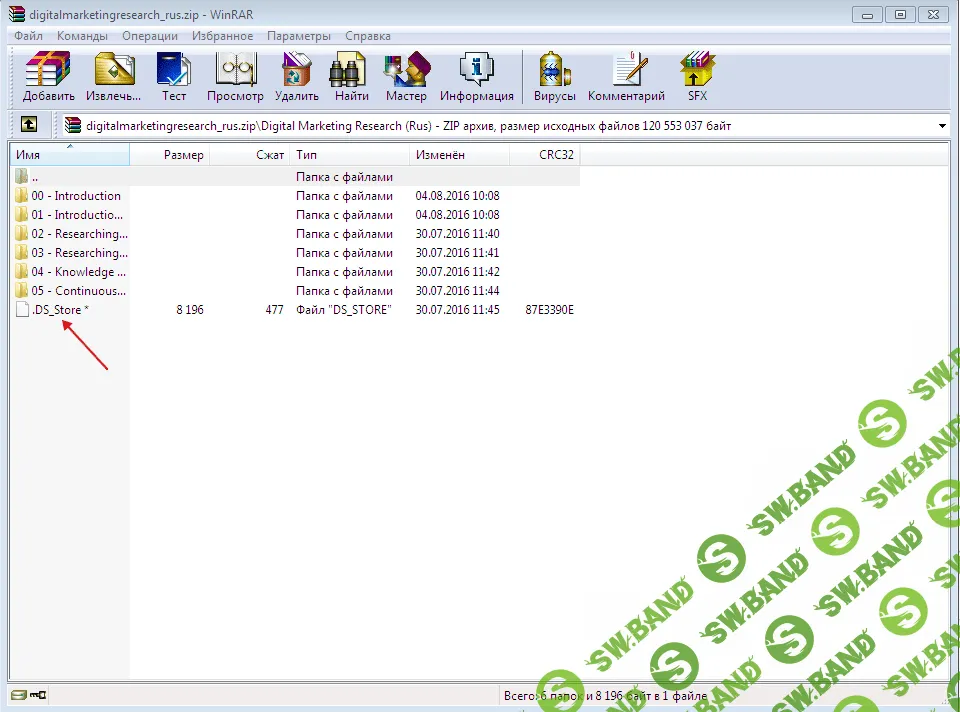Go up one folder level button

tap(29, 125)
